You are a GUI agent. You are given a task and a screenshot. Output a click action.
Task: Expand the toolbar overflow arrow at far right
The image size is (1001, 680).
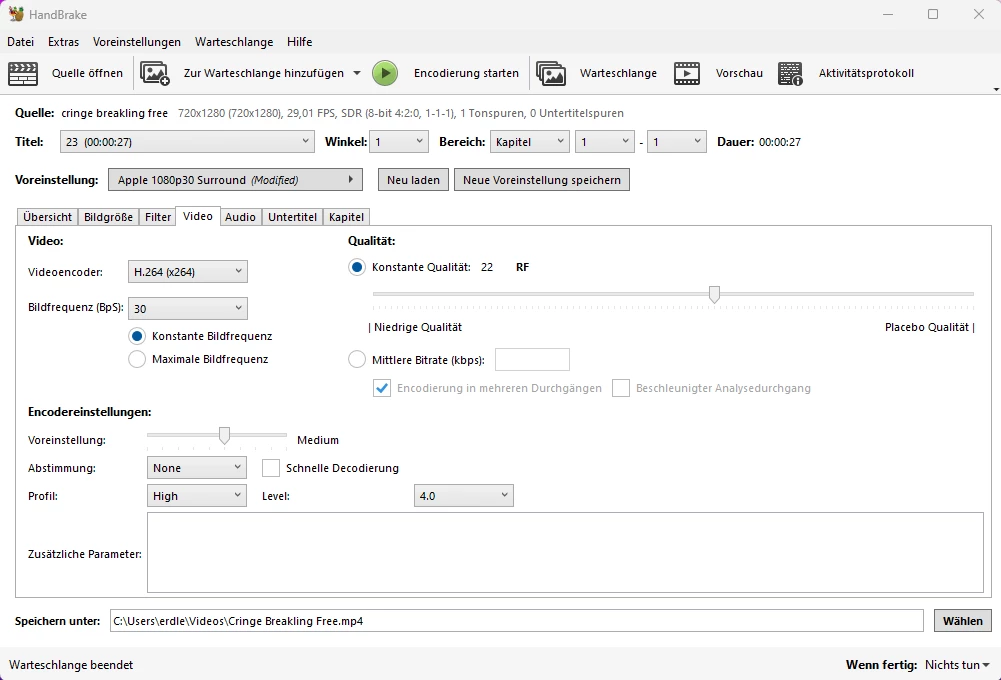(996, 90)
